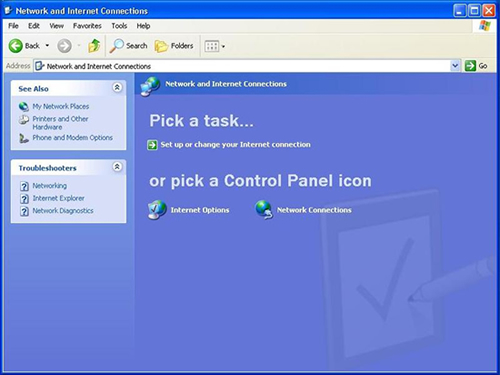Open the Views dropdown arrow
Image resolution: width=500 pixels, height=375 pixels.
click(x=223, y=46)
